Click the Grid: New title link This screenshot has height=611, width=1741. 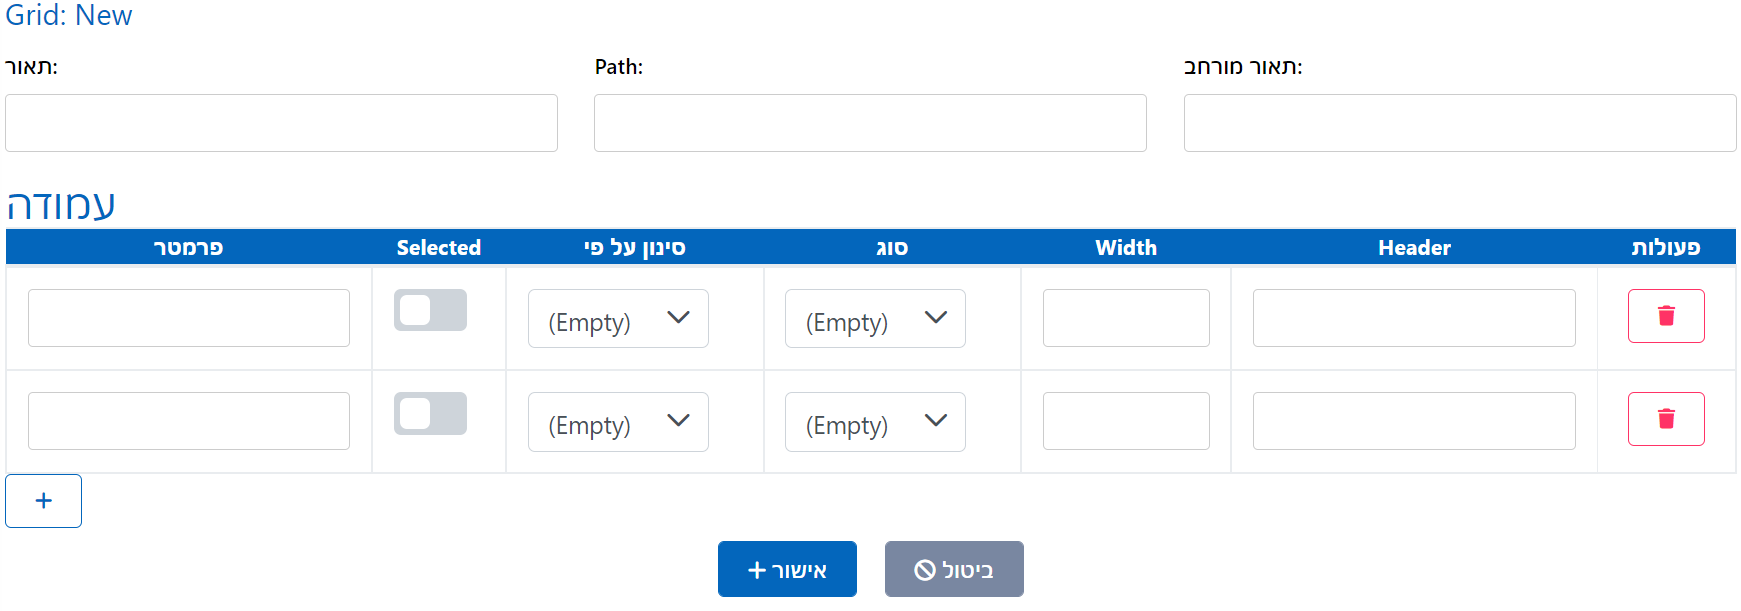(68, 16)
